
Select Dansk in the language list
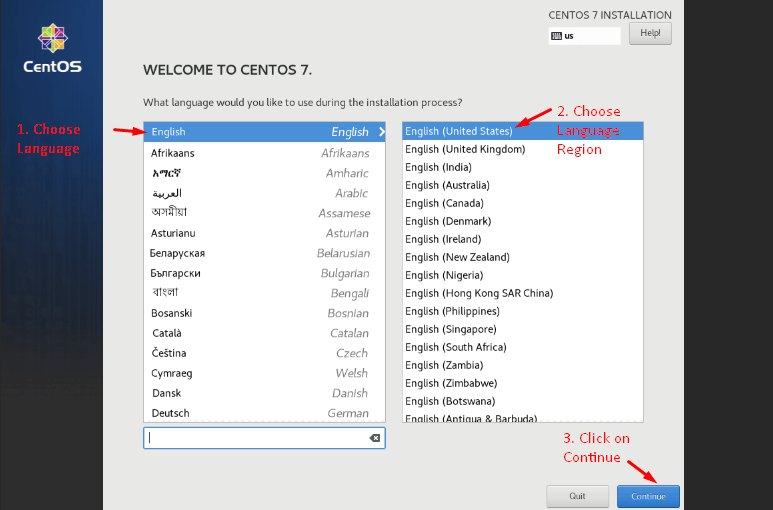(264, 393)
